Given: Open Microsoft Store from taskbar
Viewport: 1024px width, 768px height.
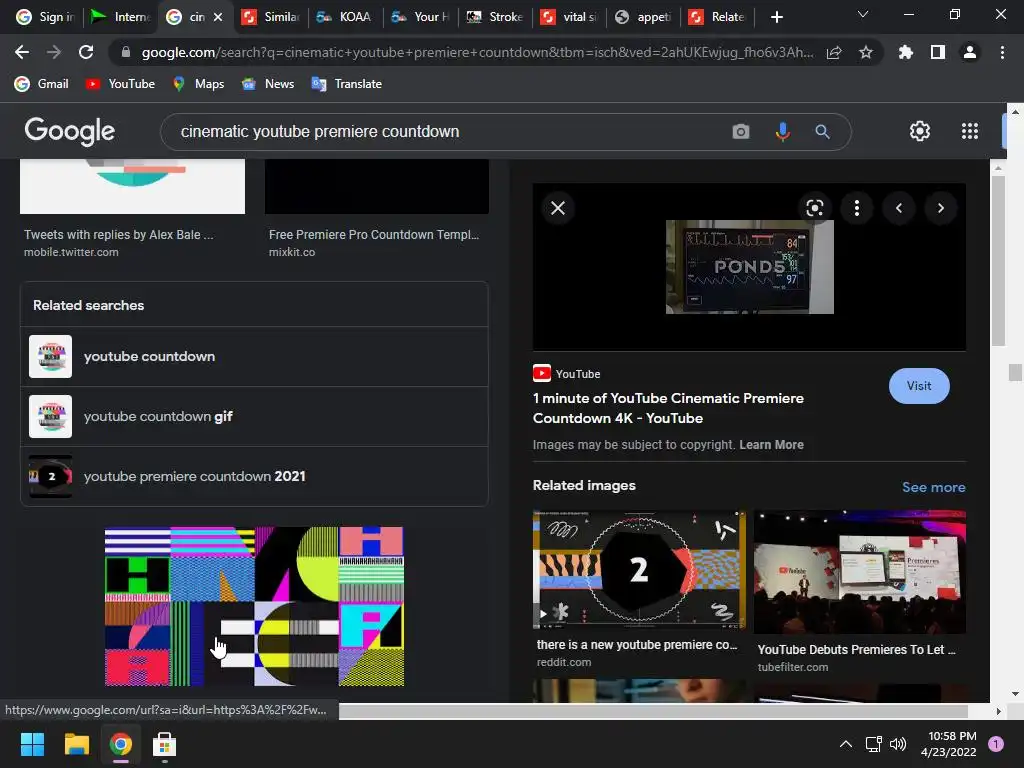Looking at the screenshot, I should point(165,744).
